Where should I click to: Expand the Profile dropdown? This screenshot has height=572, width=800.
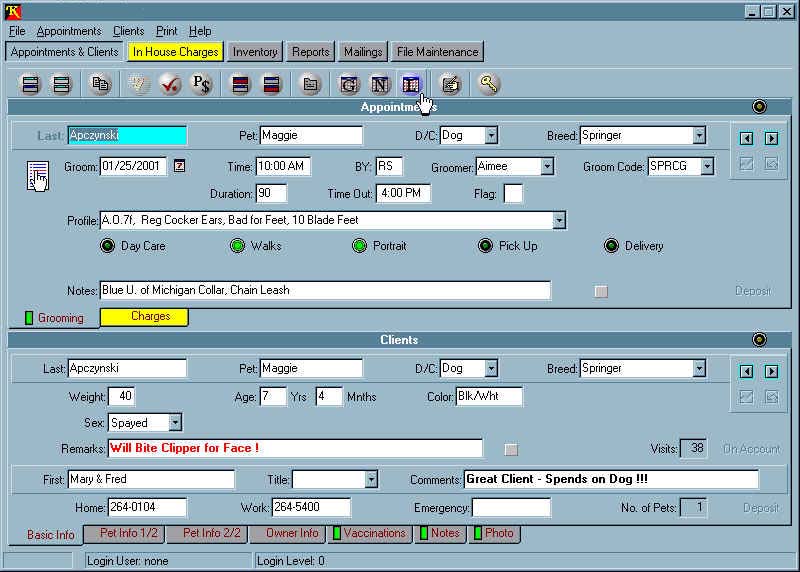pos(559,220)
